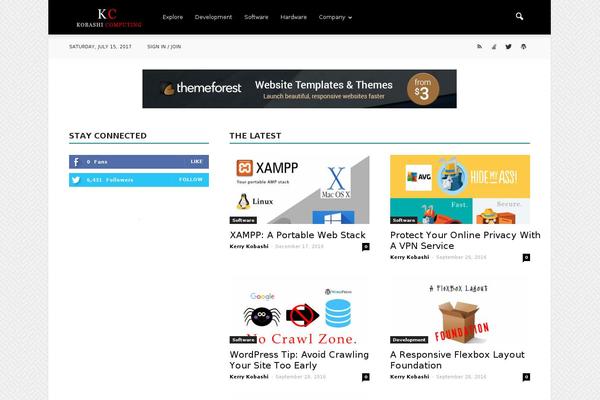
Task: Click Software tag on VPN thumbnail
Action: point(404,220)
